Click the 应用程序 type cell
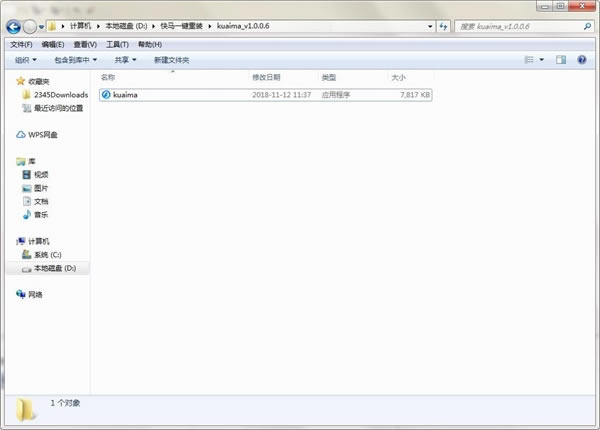This screenshot has width=600, height=430. (x=336, y=95)
